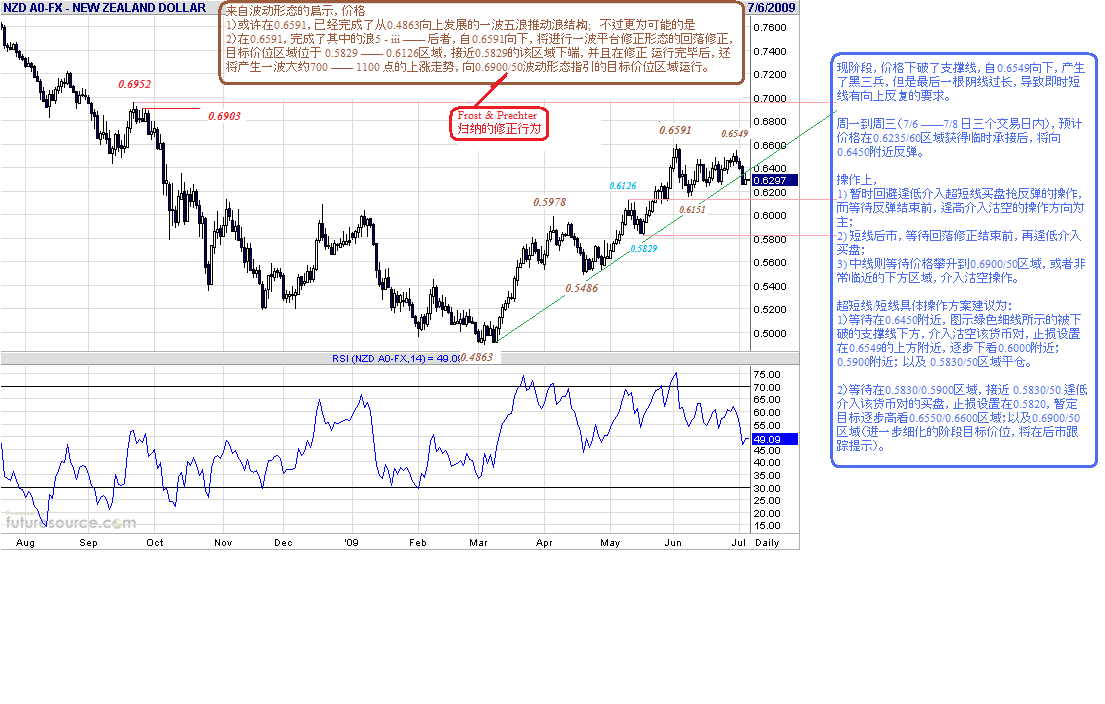Select the 0.7400 price axis label
This screenshot has width=1105, height=704.
770,51
